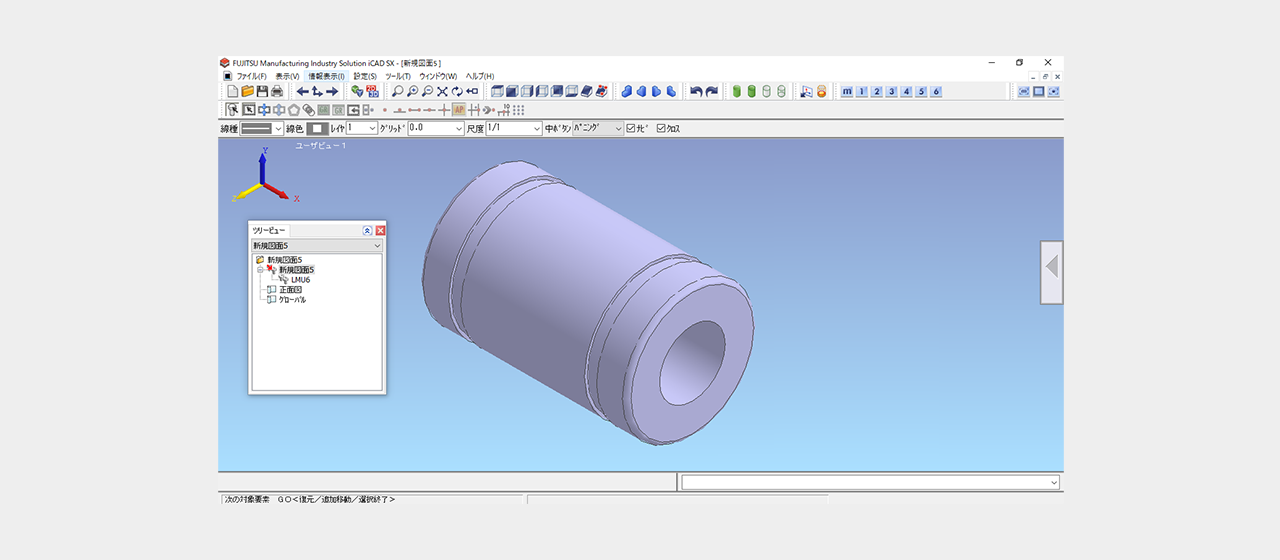This screenshot has height=560, width=1280.
Task: Click the layer '3' button
Action: click(x=891, y=92)
